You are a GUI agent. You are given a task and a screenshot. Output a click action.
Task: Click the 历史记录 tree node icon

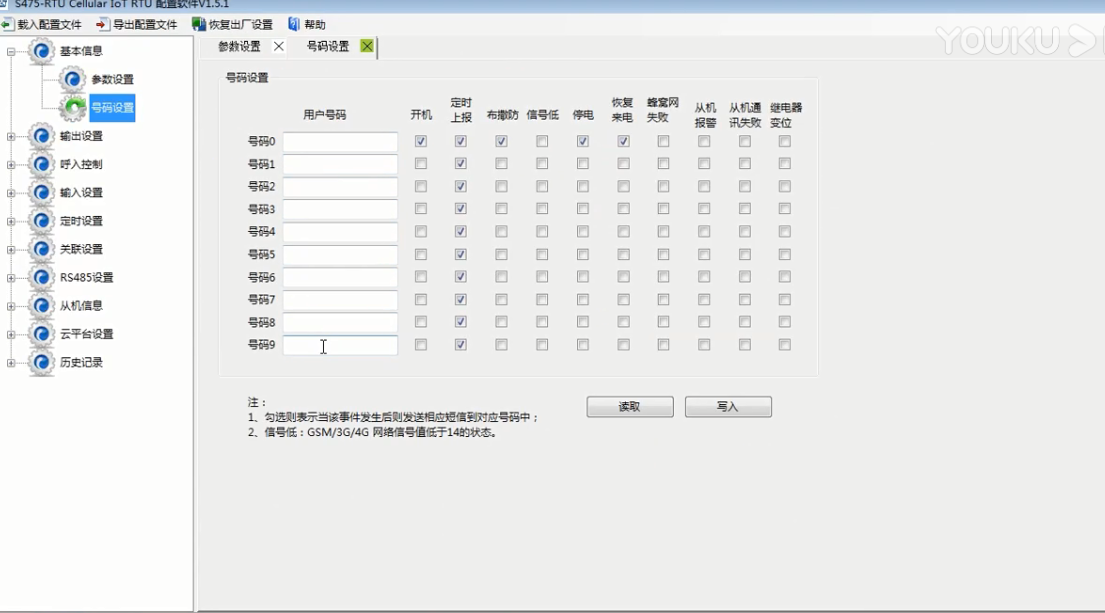coord(41,362)
